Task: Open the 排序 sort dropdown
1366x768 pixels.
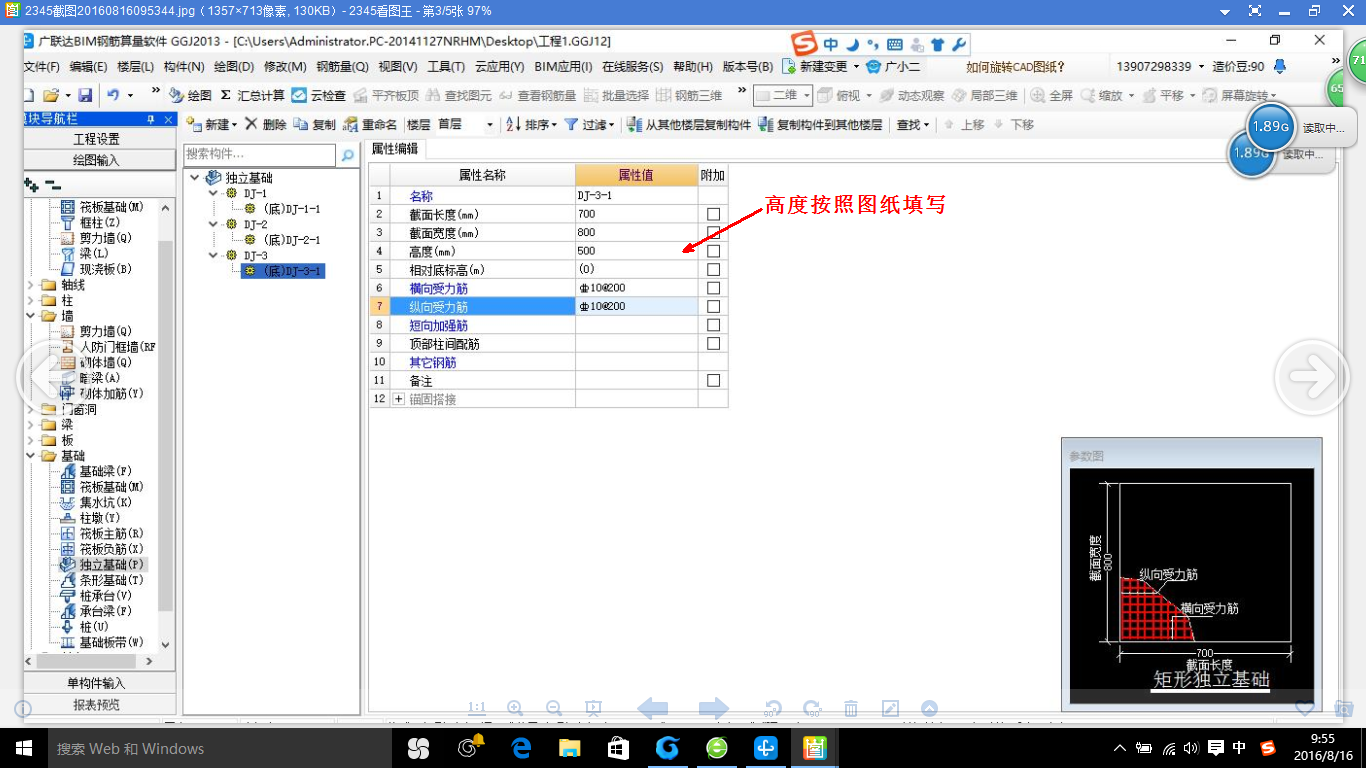Action: (555, 125)
